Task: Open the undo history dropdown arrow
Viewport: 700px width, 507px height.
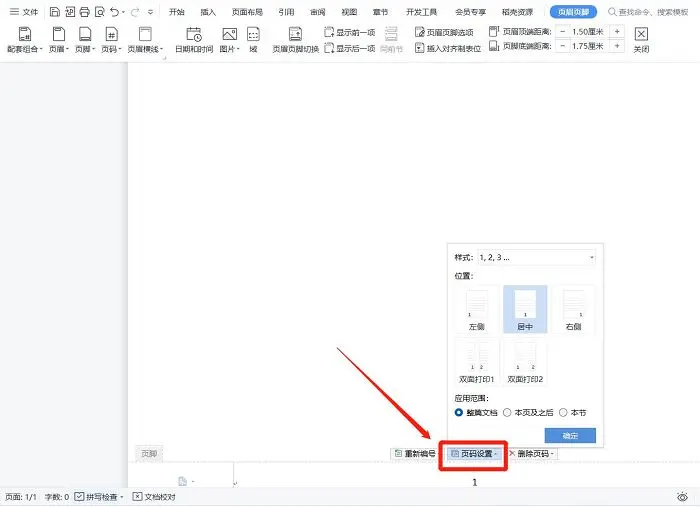Action: 123,12
